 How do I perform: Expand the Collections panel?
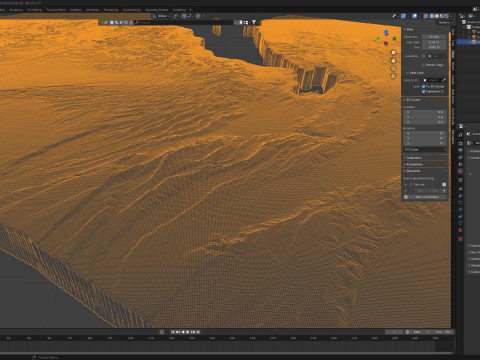(x=413, y=158)
